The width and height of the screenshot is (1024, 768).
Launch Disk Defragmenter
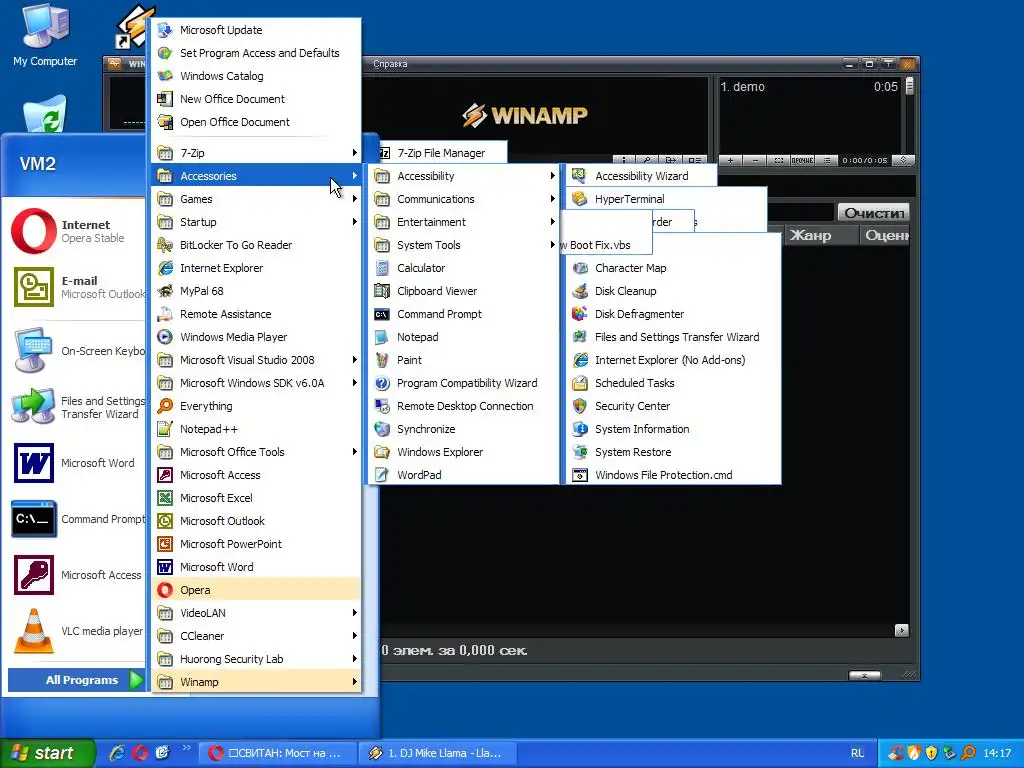[x=673, y=314]
